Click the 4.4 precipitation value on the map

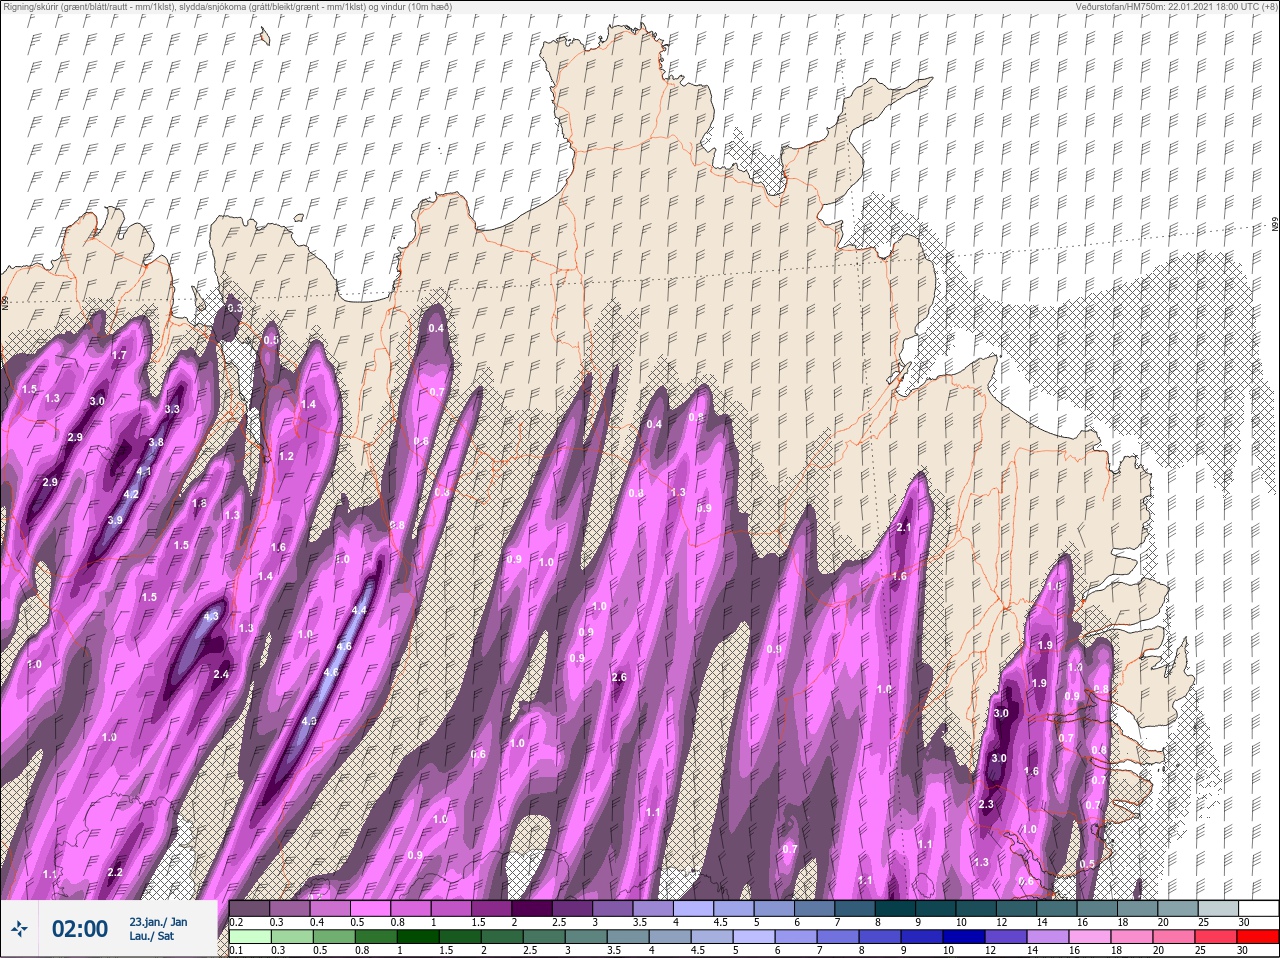click(360, 610)
